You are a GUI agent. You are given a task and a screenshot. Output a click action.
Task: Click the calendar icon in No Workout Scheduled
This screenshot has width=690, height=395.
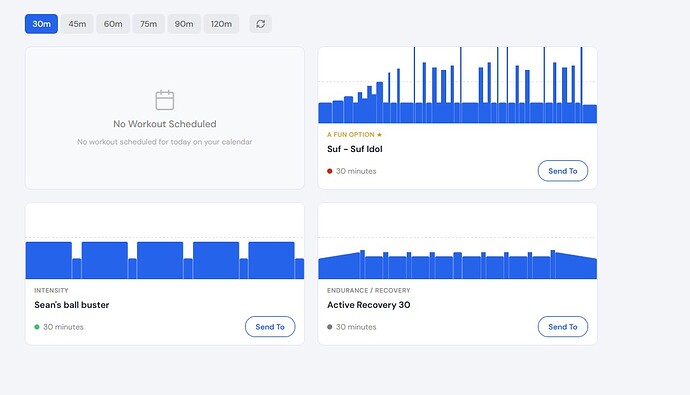click(x=165, y=100)
